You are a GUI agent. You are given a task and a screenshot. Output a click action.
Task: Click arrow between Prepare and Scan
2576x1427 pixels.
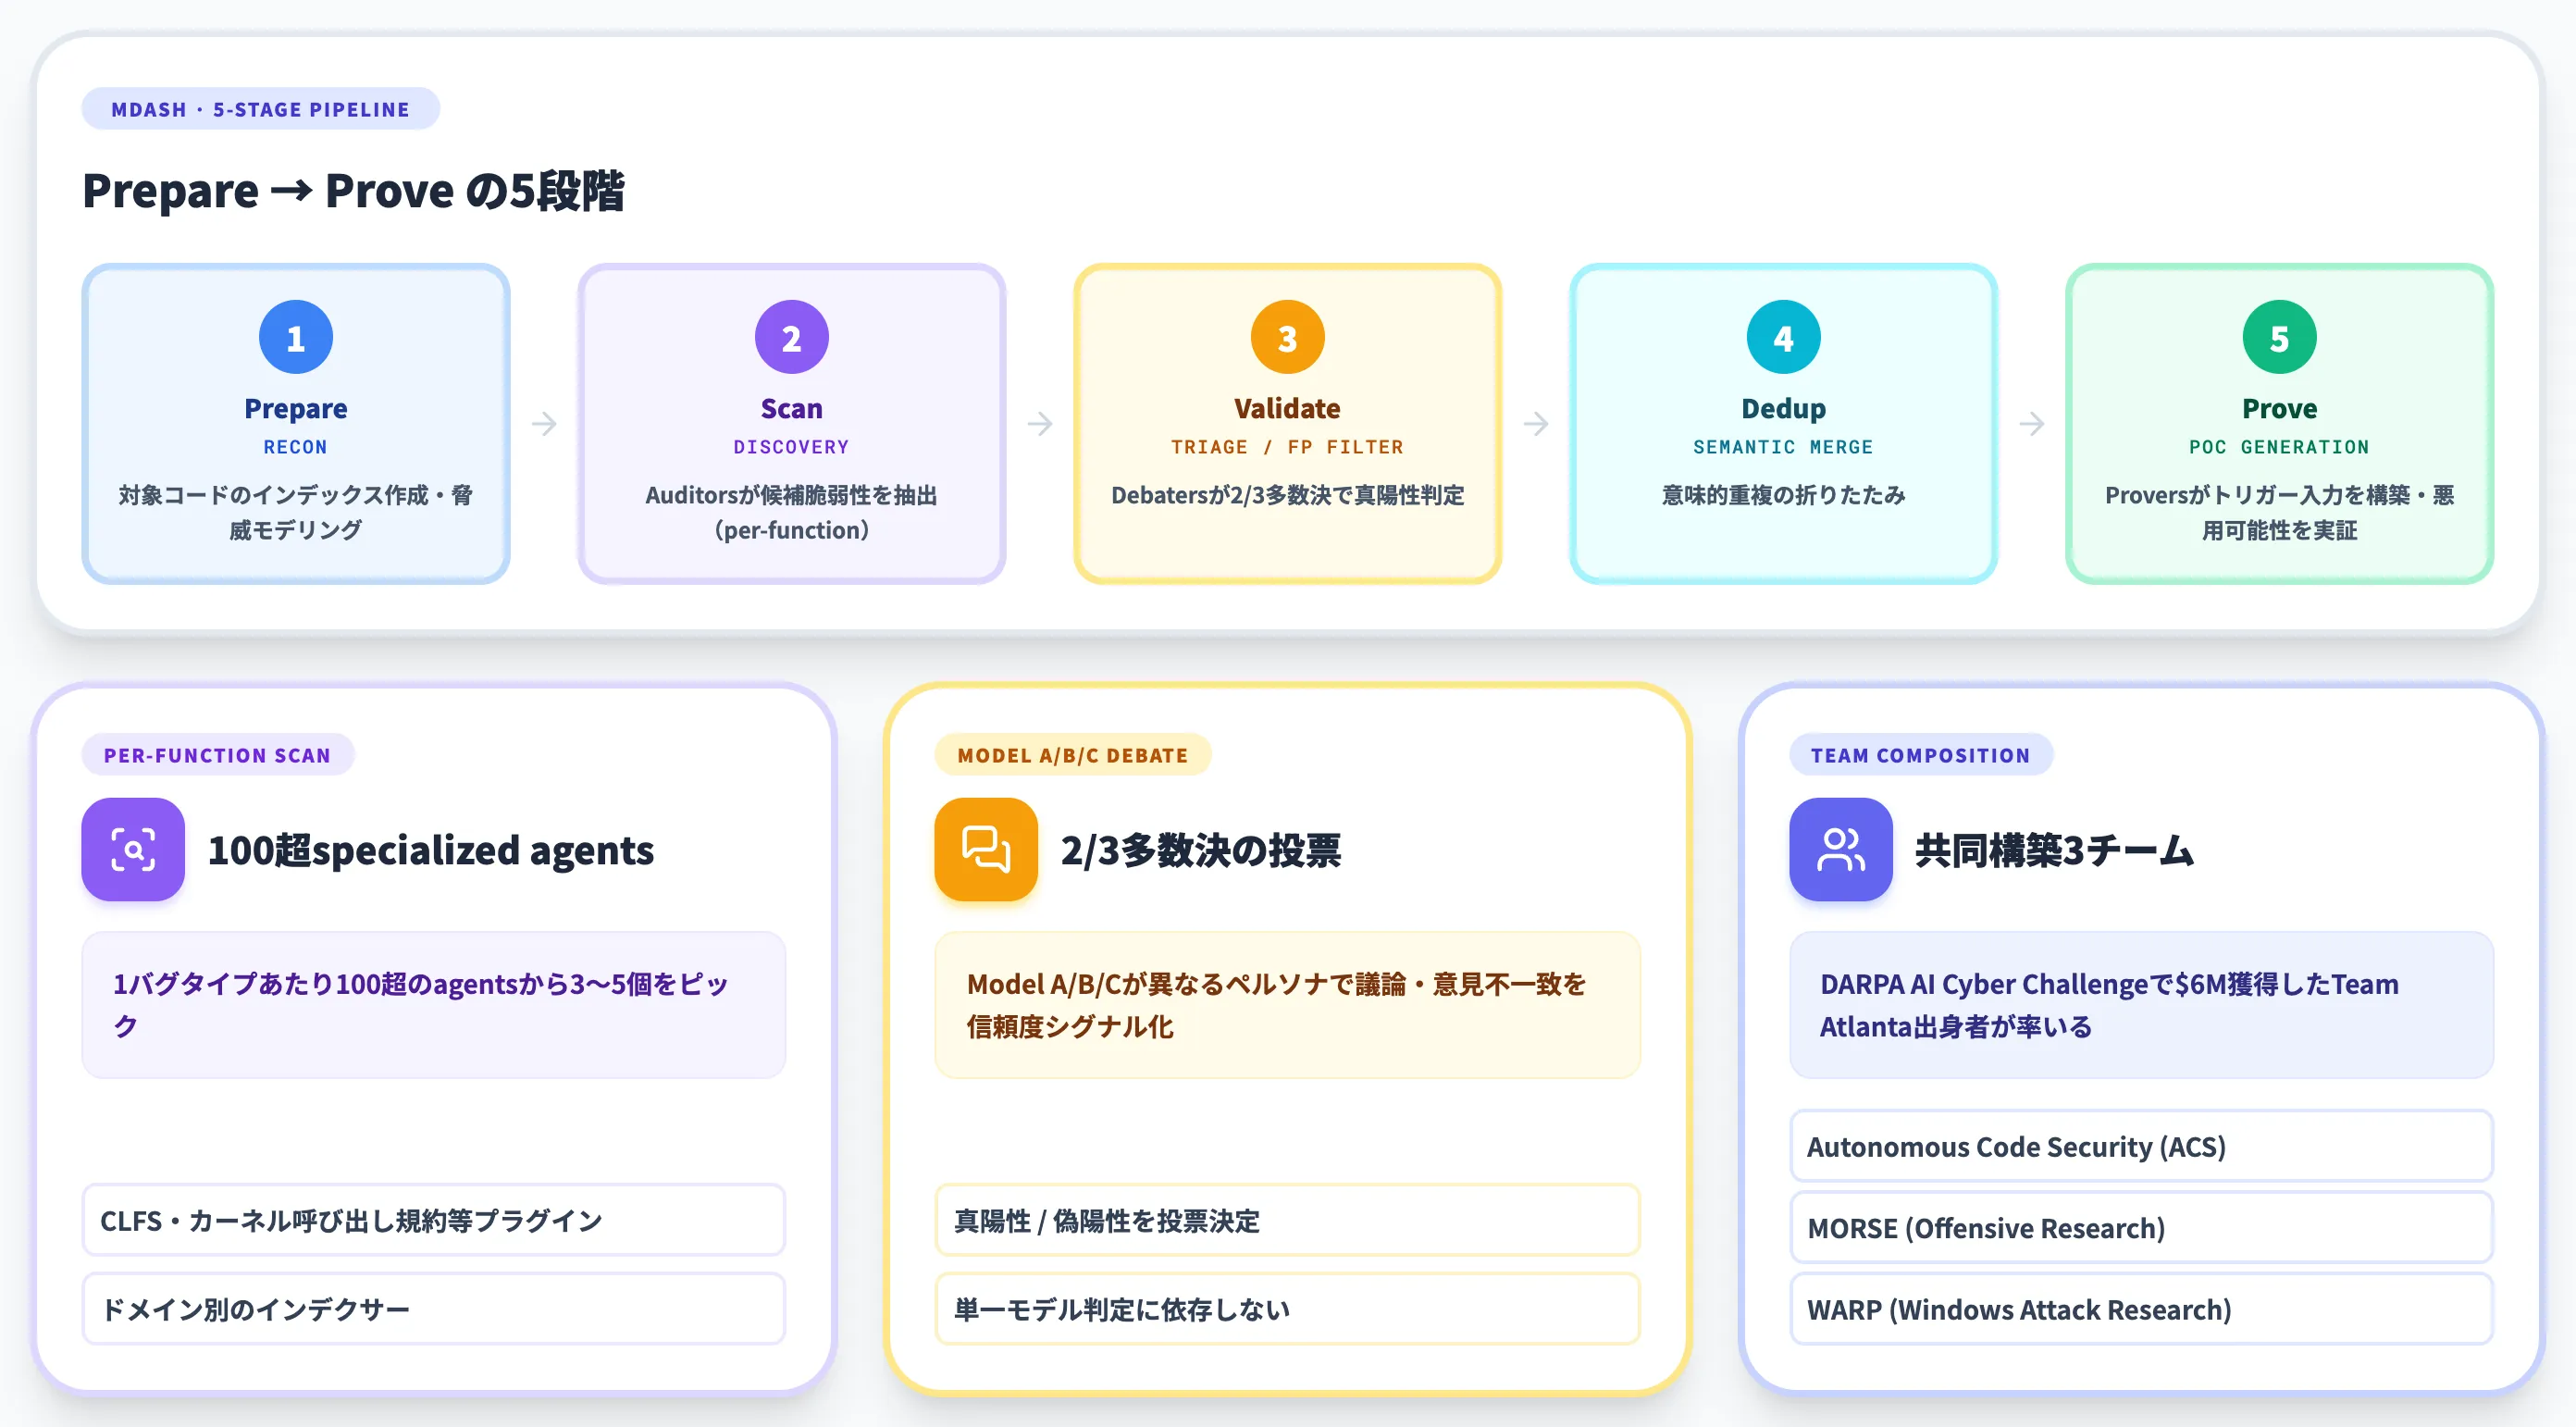[x=544, y=424]
